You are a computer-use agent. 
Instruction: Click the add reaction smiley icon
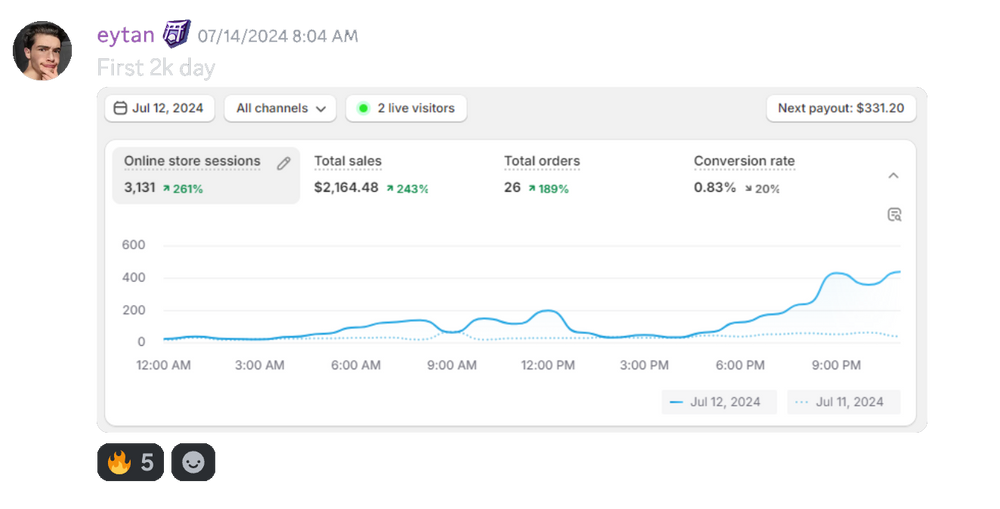point(193,462)
